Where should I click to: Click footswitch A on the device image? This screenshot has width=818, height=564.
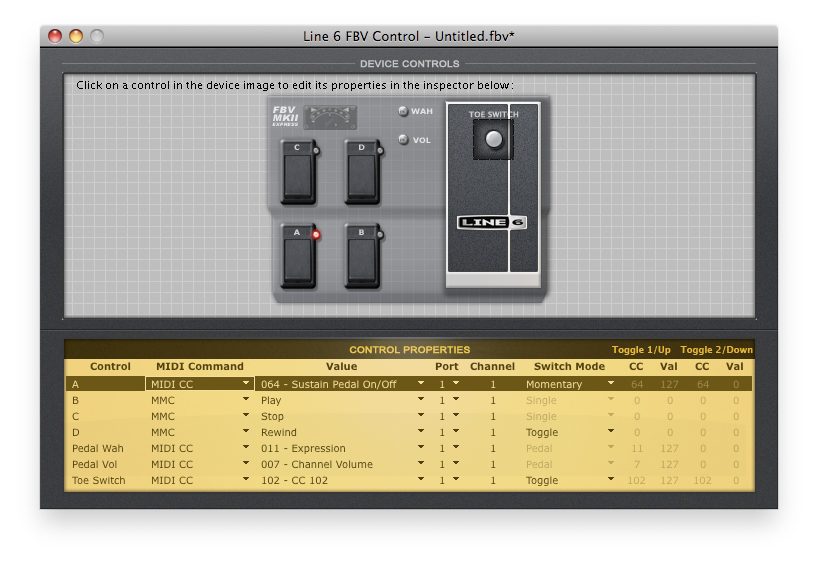pyautogui.click(x=297, y=257)
